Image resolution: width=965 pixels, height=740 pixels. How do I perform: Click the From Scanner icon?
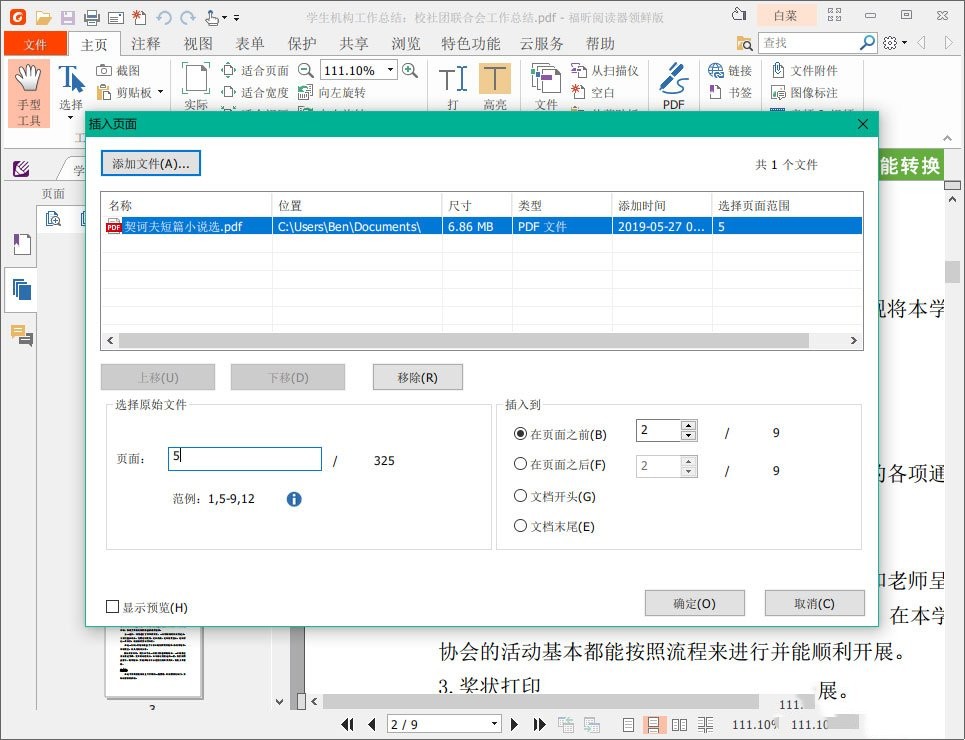click(x=579, y=70)
